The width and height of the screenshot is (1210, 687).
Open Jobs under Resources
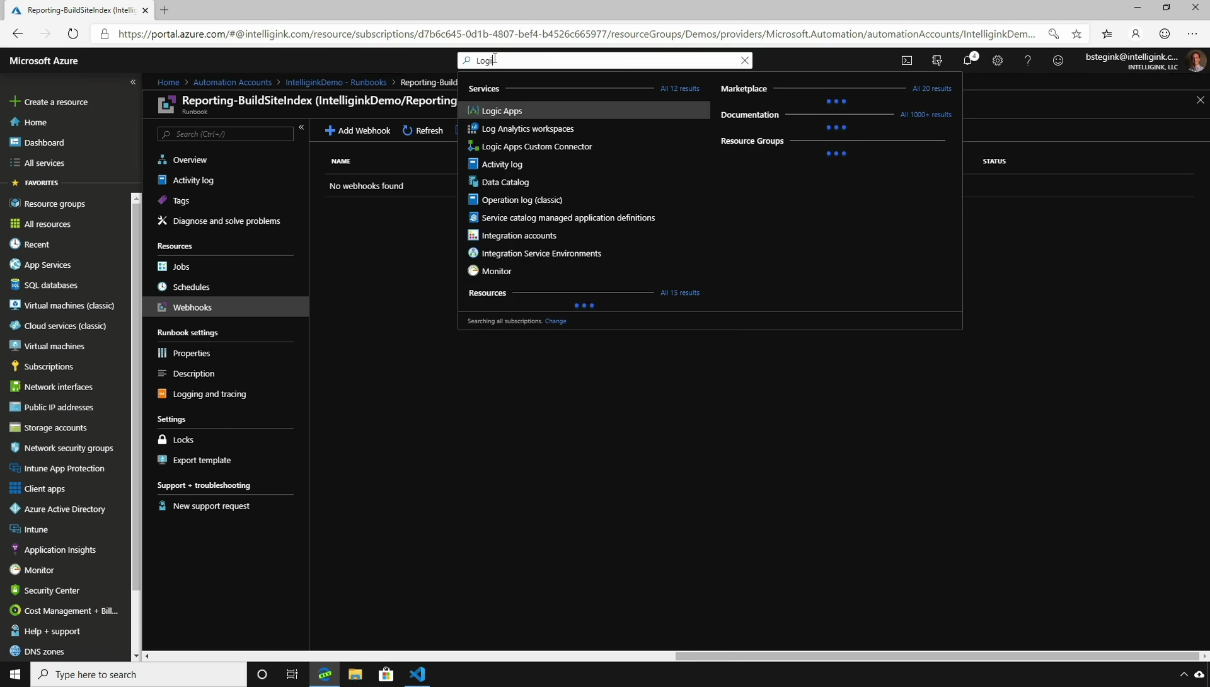point(181,267)
